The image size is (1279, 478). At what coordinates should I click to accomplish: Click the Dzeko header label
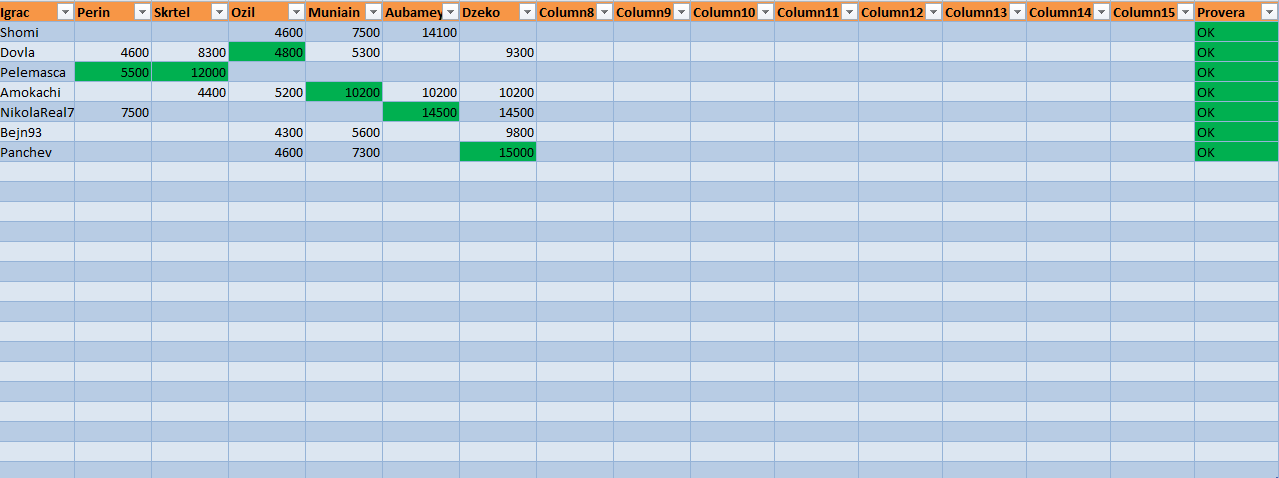tap(481, 12)
